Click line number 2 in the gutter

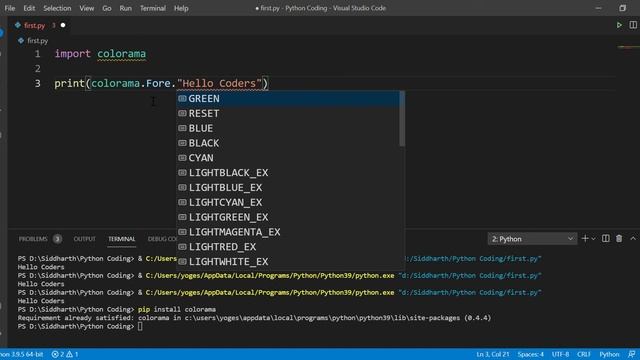(x=38, y=69)
